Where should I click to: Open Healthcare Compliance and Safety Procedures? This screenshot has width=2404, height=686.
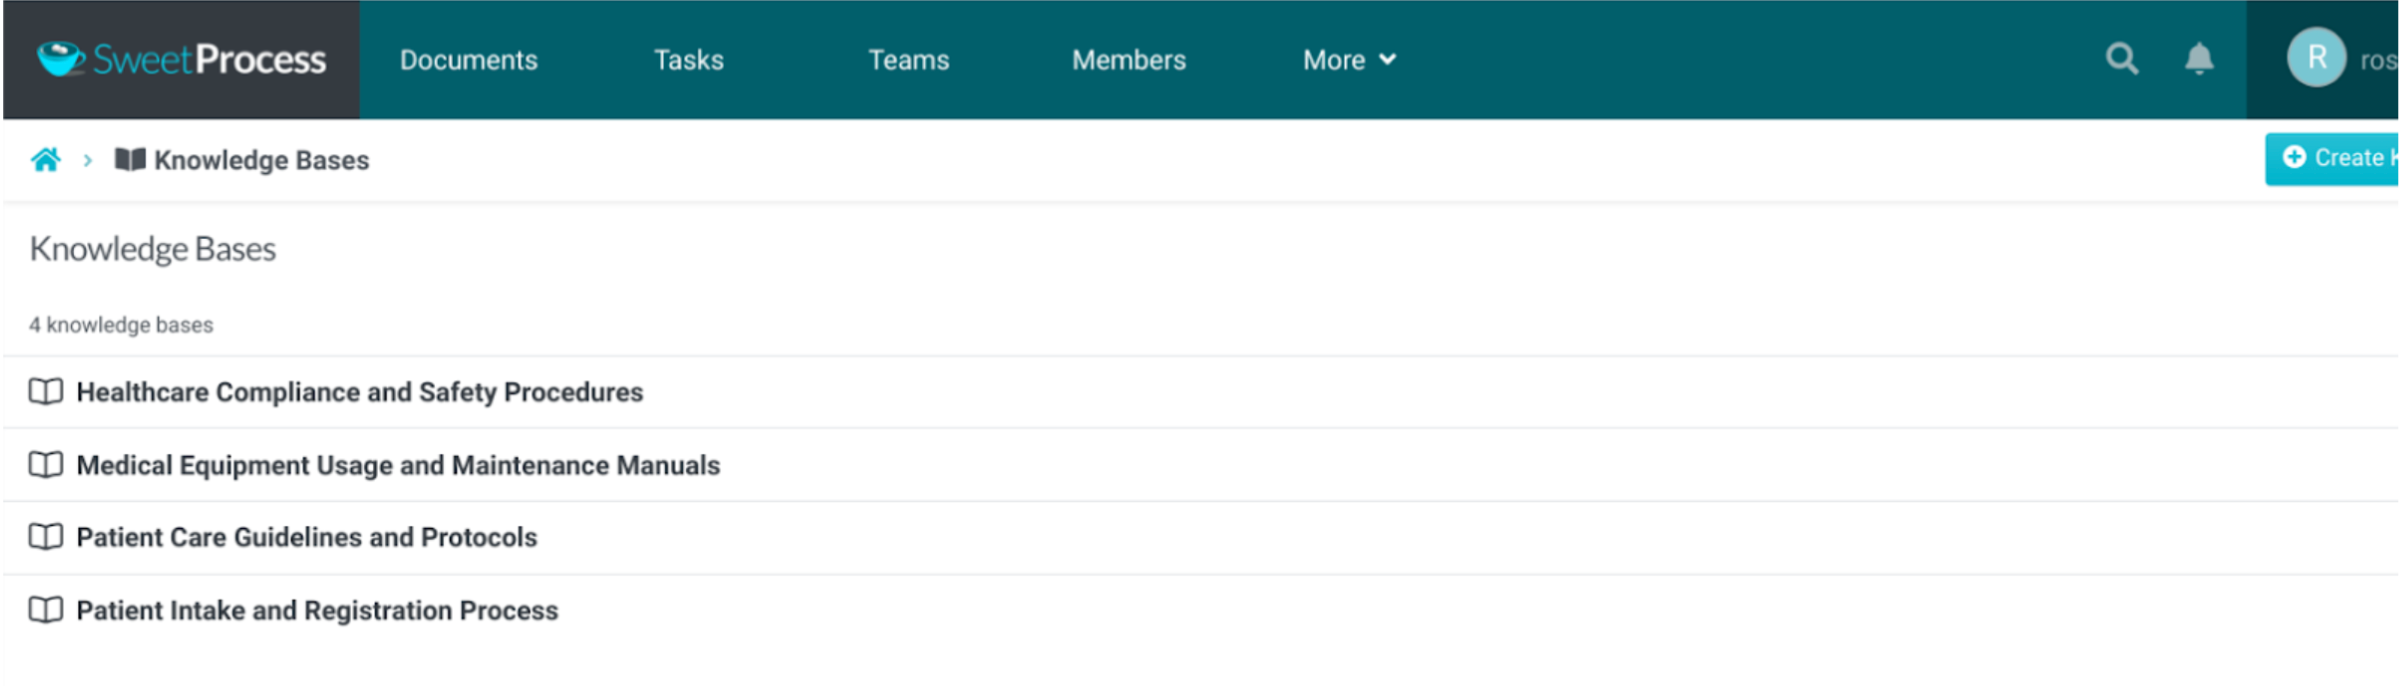tap(359, 392)
